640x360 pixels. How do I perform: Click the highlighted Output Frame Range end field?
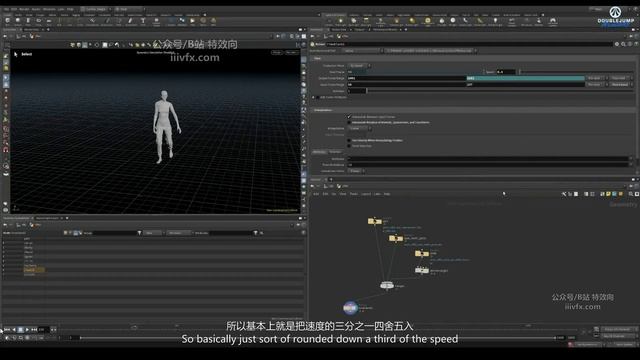(x=525, y=78)
